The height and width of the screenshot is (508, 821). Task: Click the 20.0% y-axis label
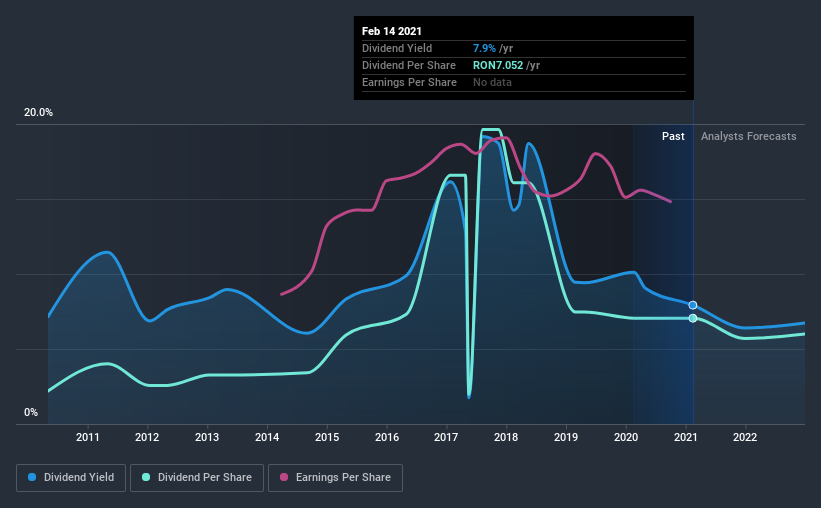38,113
